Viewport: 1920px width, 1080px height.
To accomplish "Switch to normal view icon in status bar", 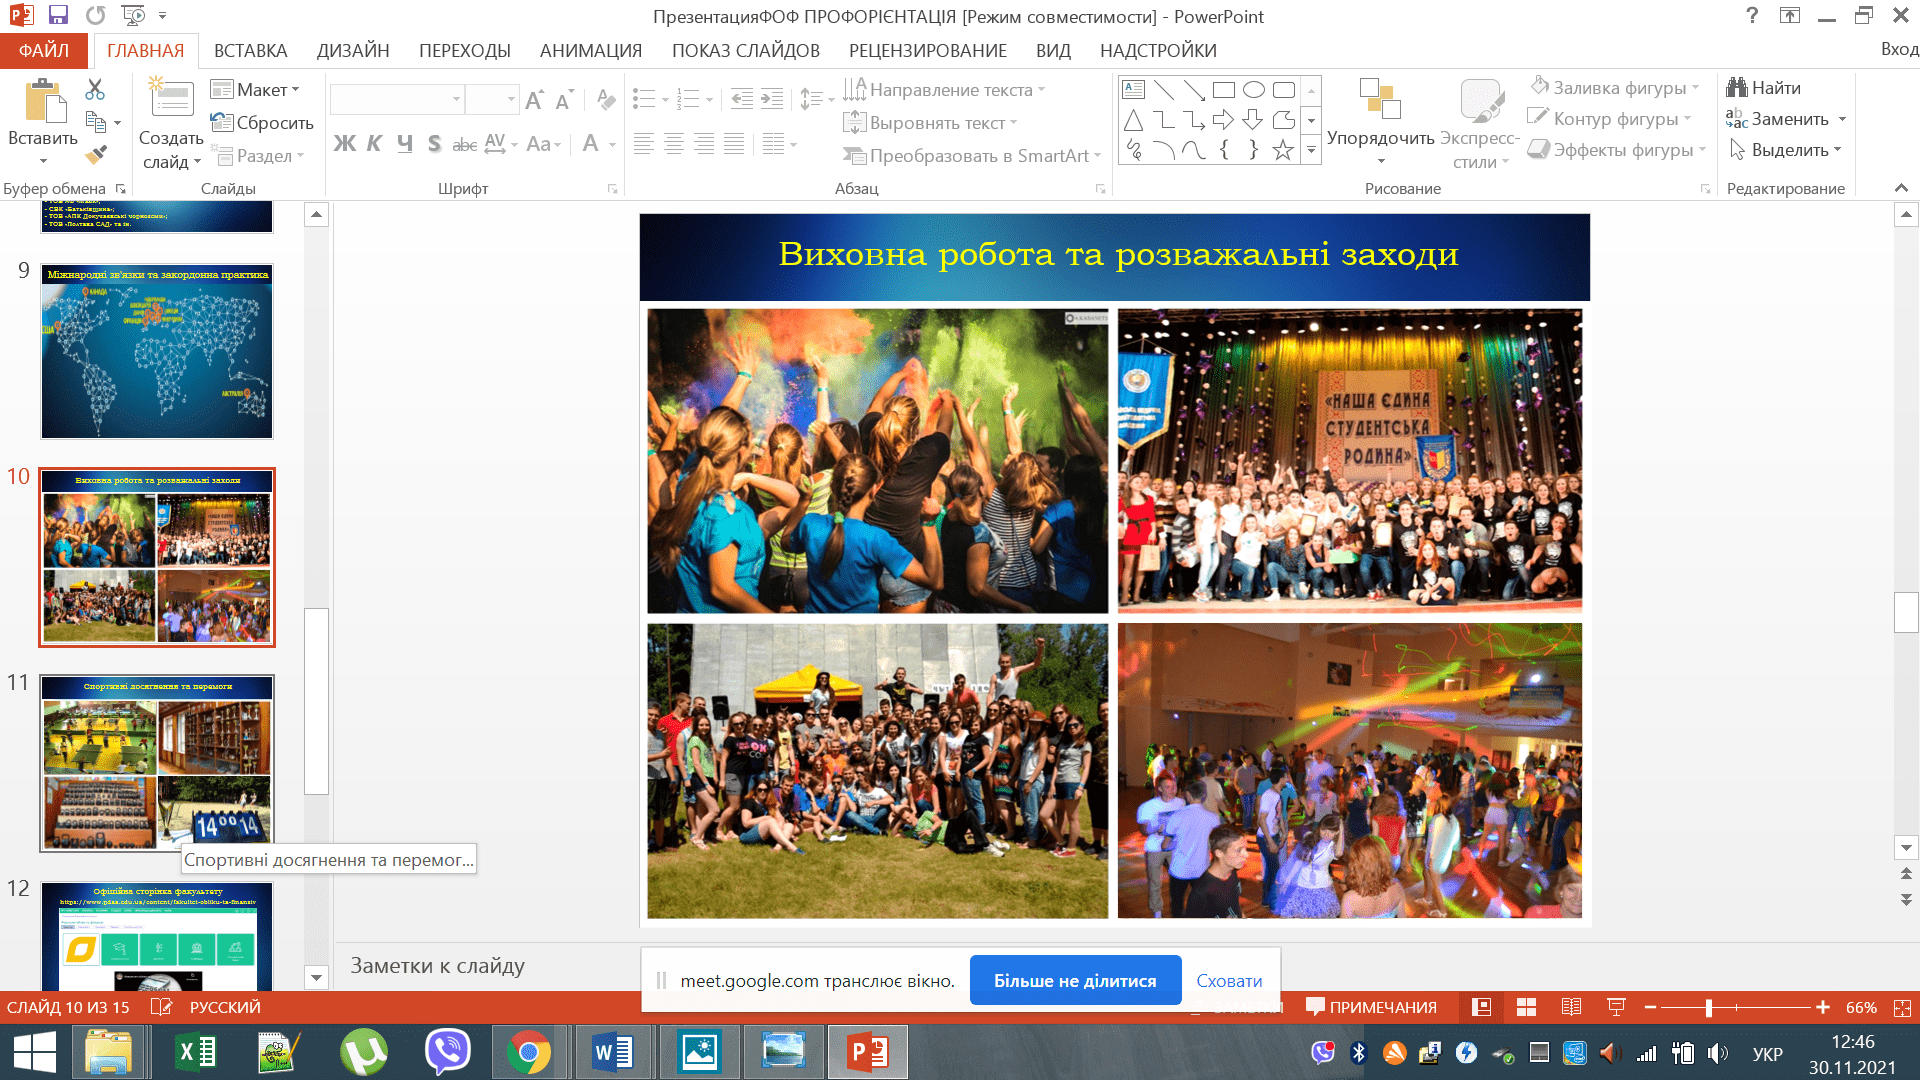I will (x=1481, y=1007).
